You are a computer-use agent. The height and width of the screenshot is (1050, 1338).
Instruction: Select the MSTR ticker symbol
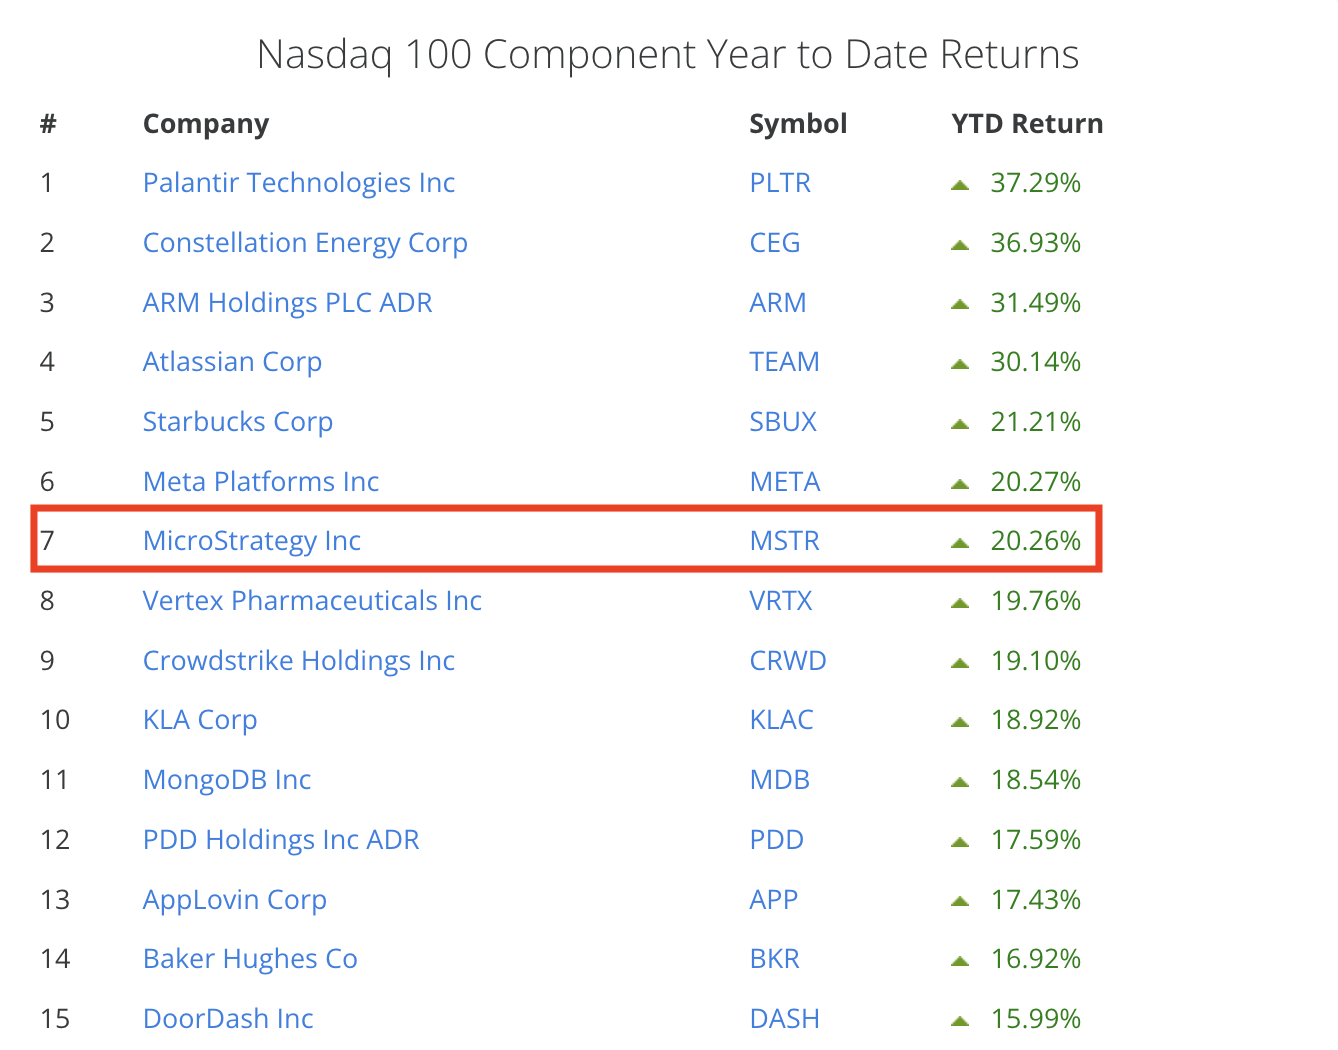click(x=785, y=541)
